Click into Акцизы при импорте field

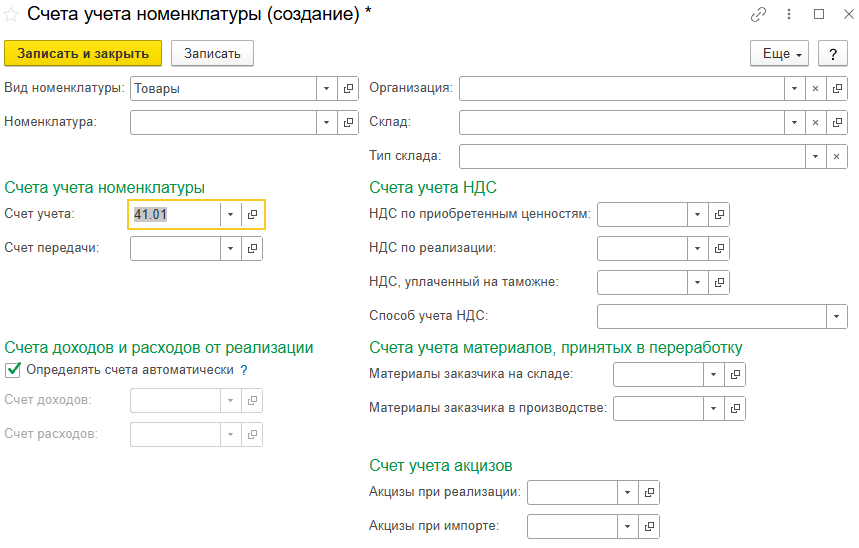pyautogui.click(x=572, y=526)
